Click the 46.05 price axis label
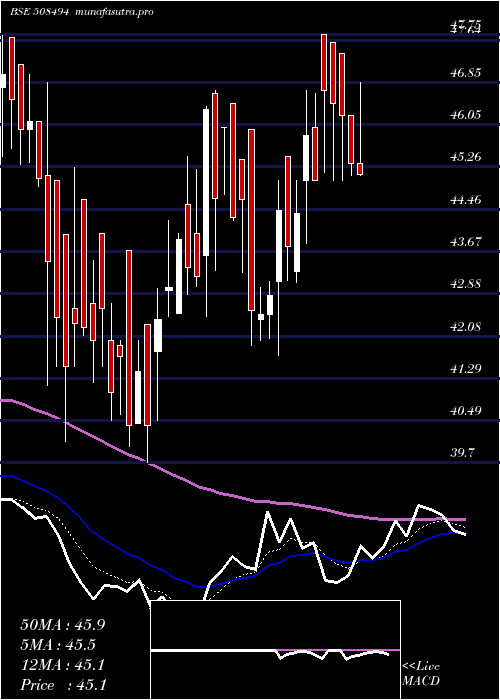 point(466,115)
